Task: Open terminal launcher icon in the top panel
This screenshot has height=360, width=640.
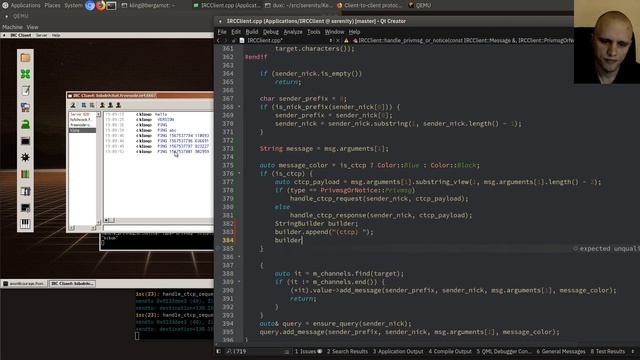Action: (111, 5)
